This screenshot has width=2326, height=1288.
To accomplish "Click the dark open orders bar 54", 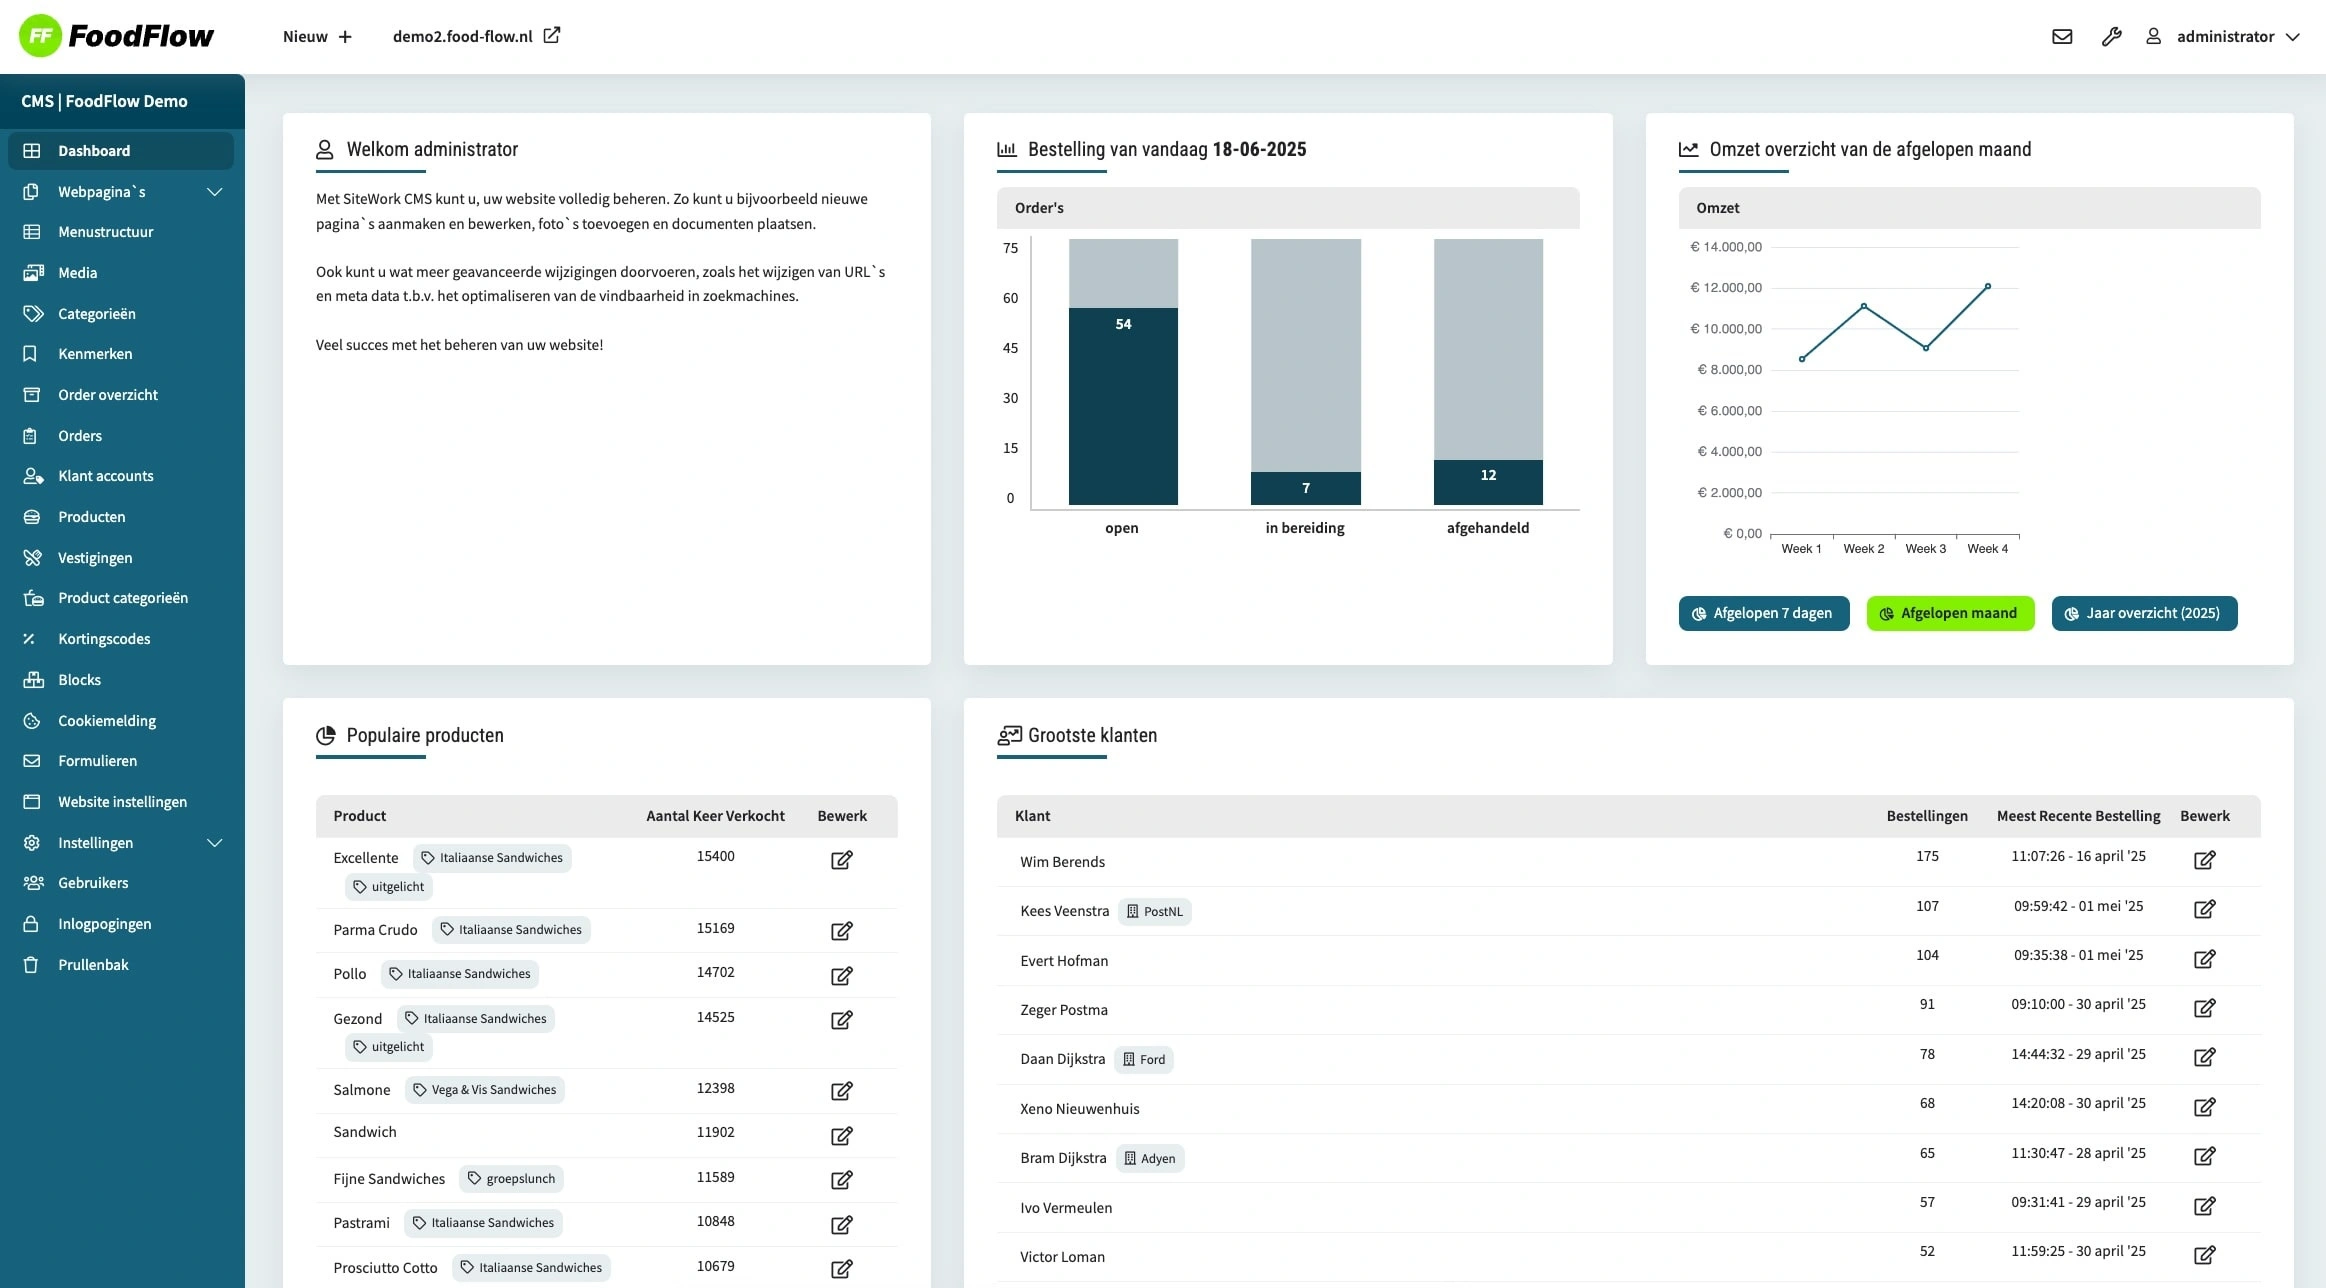I will click(1122, 405).
